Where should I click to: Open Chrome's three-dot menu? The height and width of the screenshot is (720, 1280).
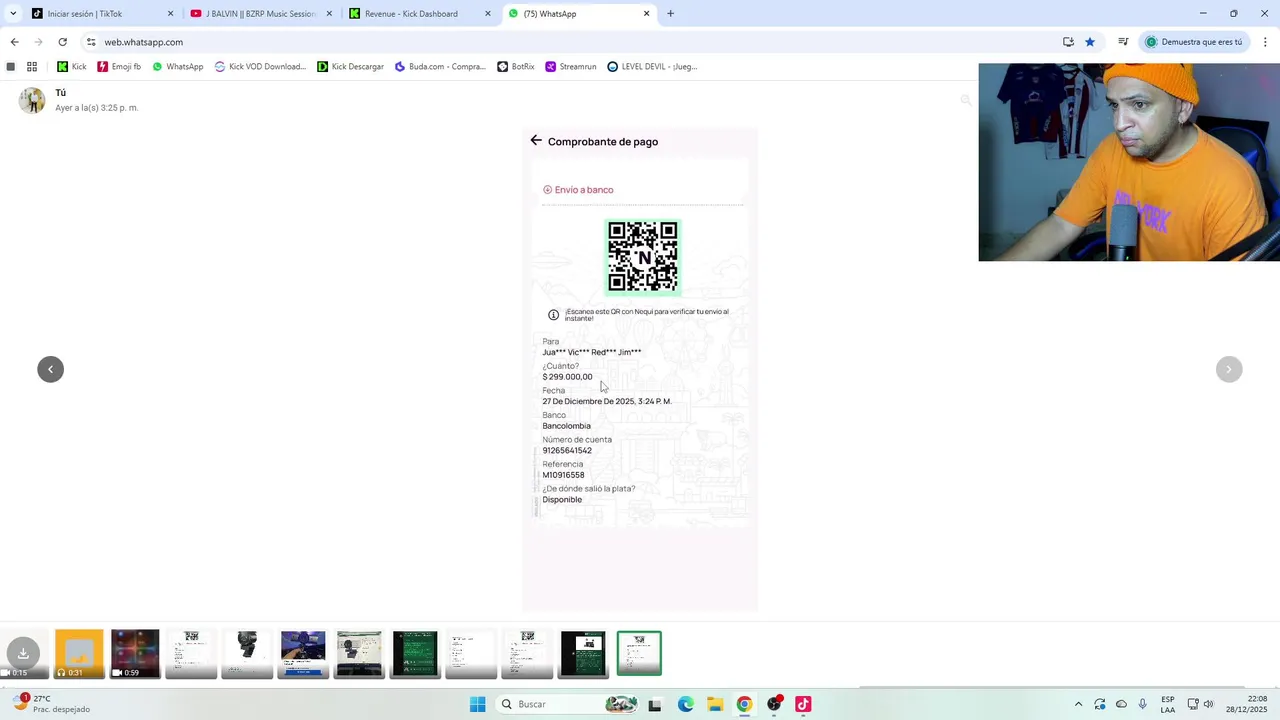pyautogui.click(x=1265, y=42)
